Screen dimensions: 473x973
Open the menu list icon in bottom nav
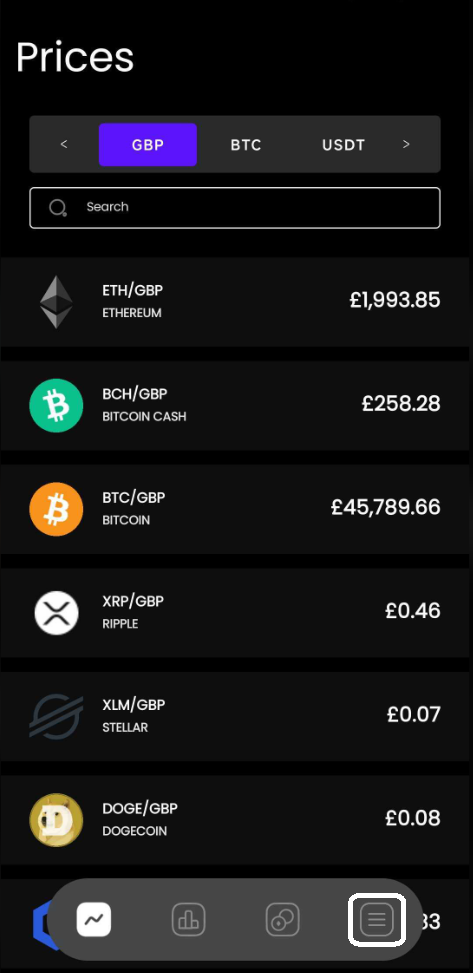pyautogui.click(x=377, y=920)
